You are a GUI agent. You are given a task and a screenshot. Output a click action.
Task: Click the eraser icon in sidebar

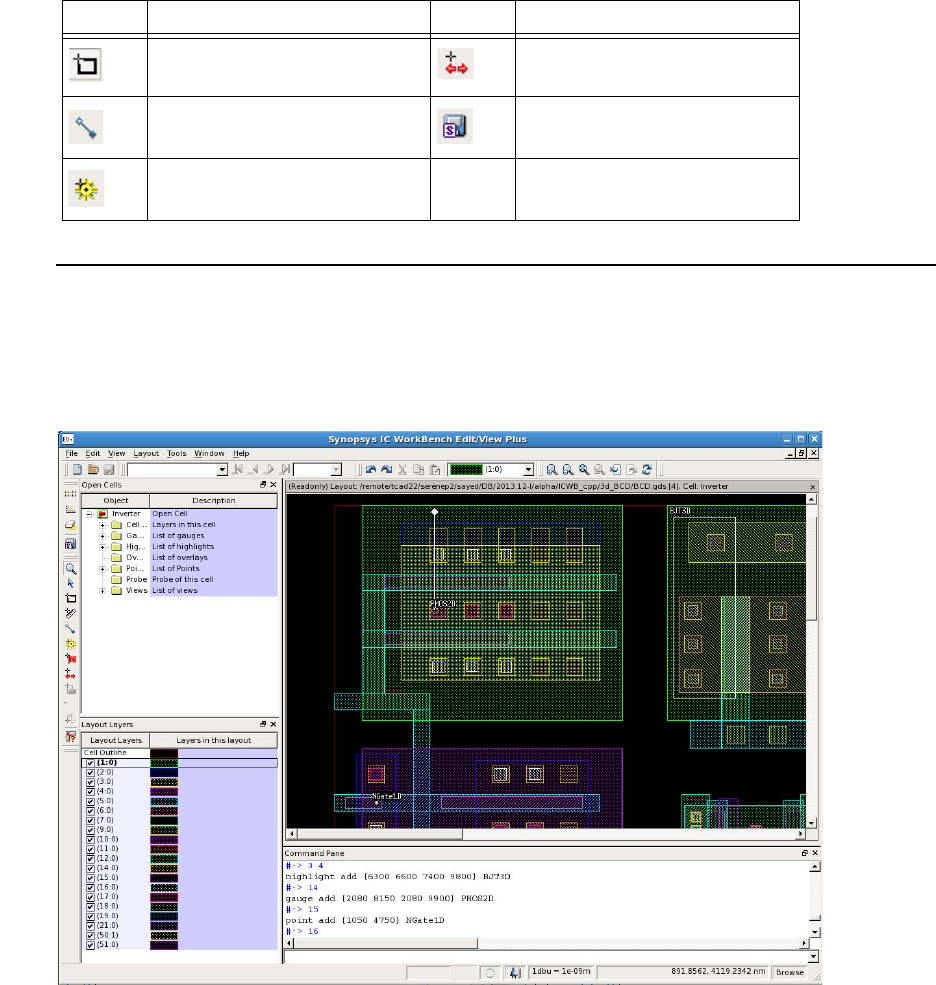pyautogui.click(x=71, y=525)
